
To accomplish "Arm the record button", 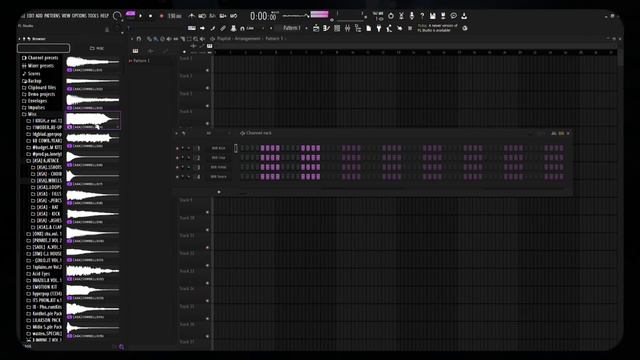I will [161, 16].
